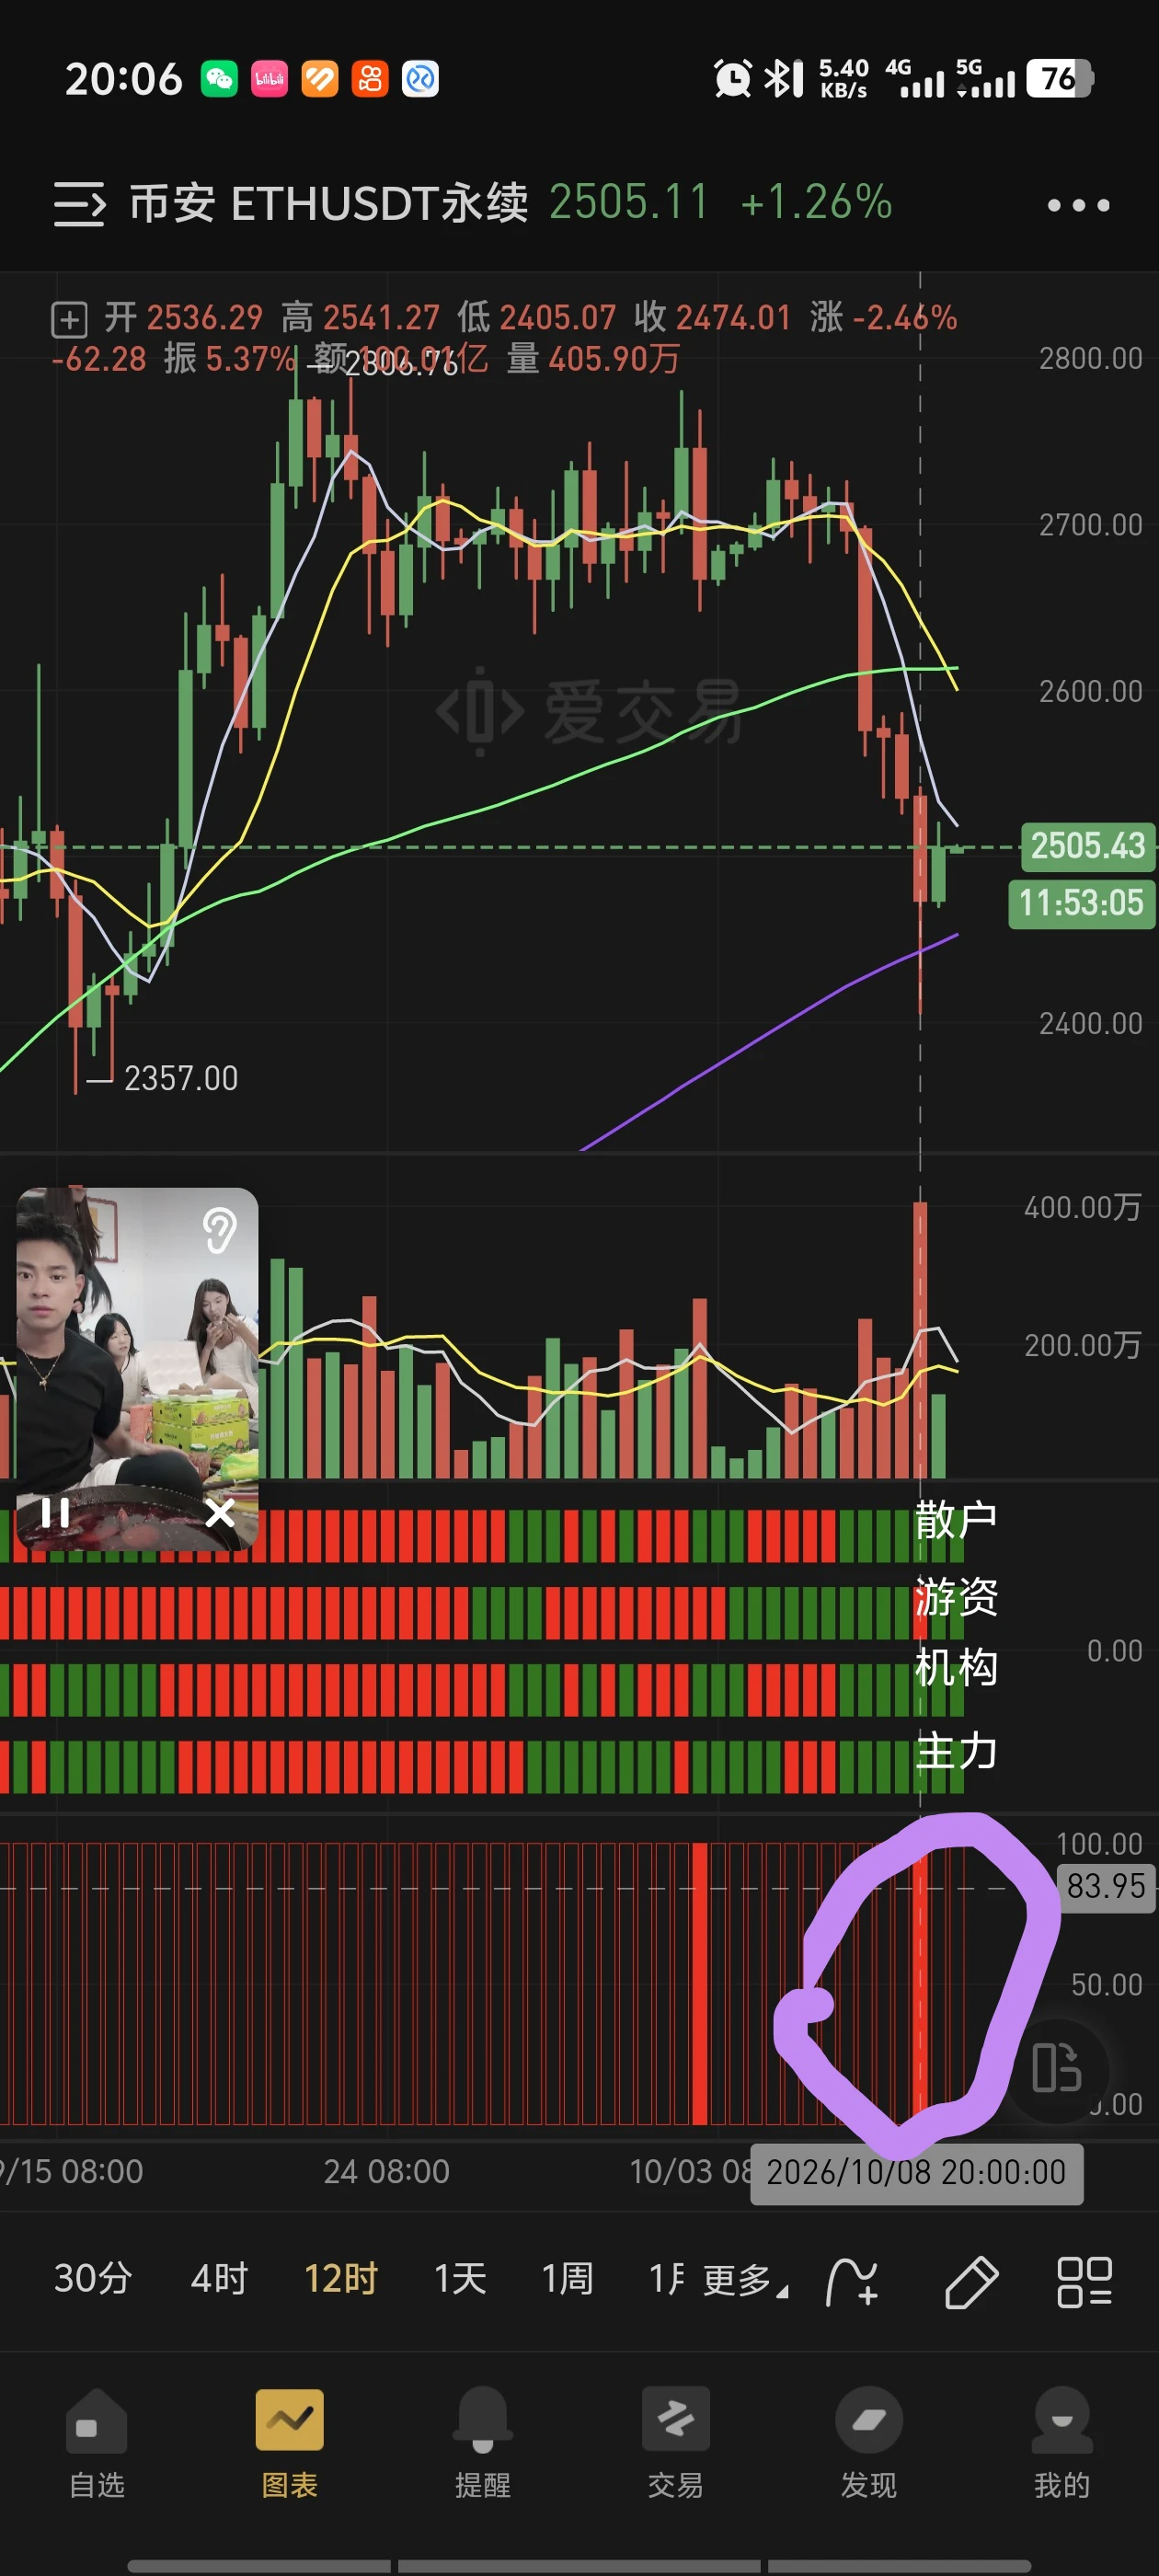Viewport: 1159px width, 2576px height.
Task: Tap the battery indicator showing 76
Action: pos(1060,79)
